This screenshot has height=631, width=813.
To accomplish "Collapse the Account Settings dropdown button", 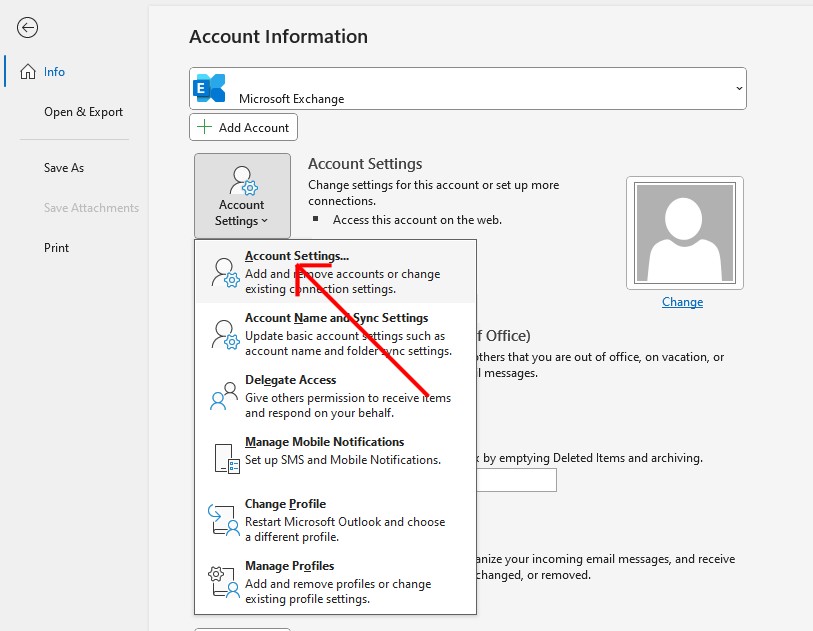I will (242, 195).
